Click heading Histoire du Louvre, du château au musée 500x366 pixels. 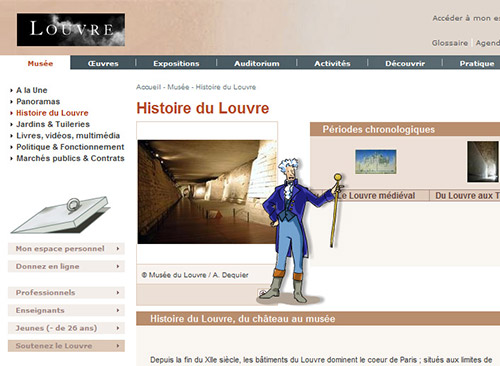tap(243, 319)
